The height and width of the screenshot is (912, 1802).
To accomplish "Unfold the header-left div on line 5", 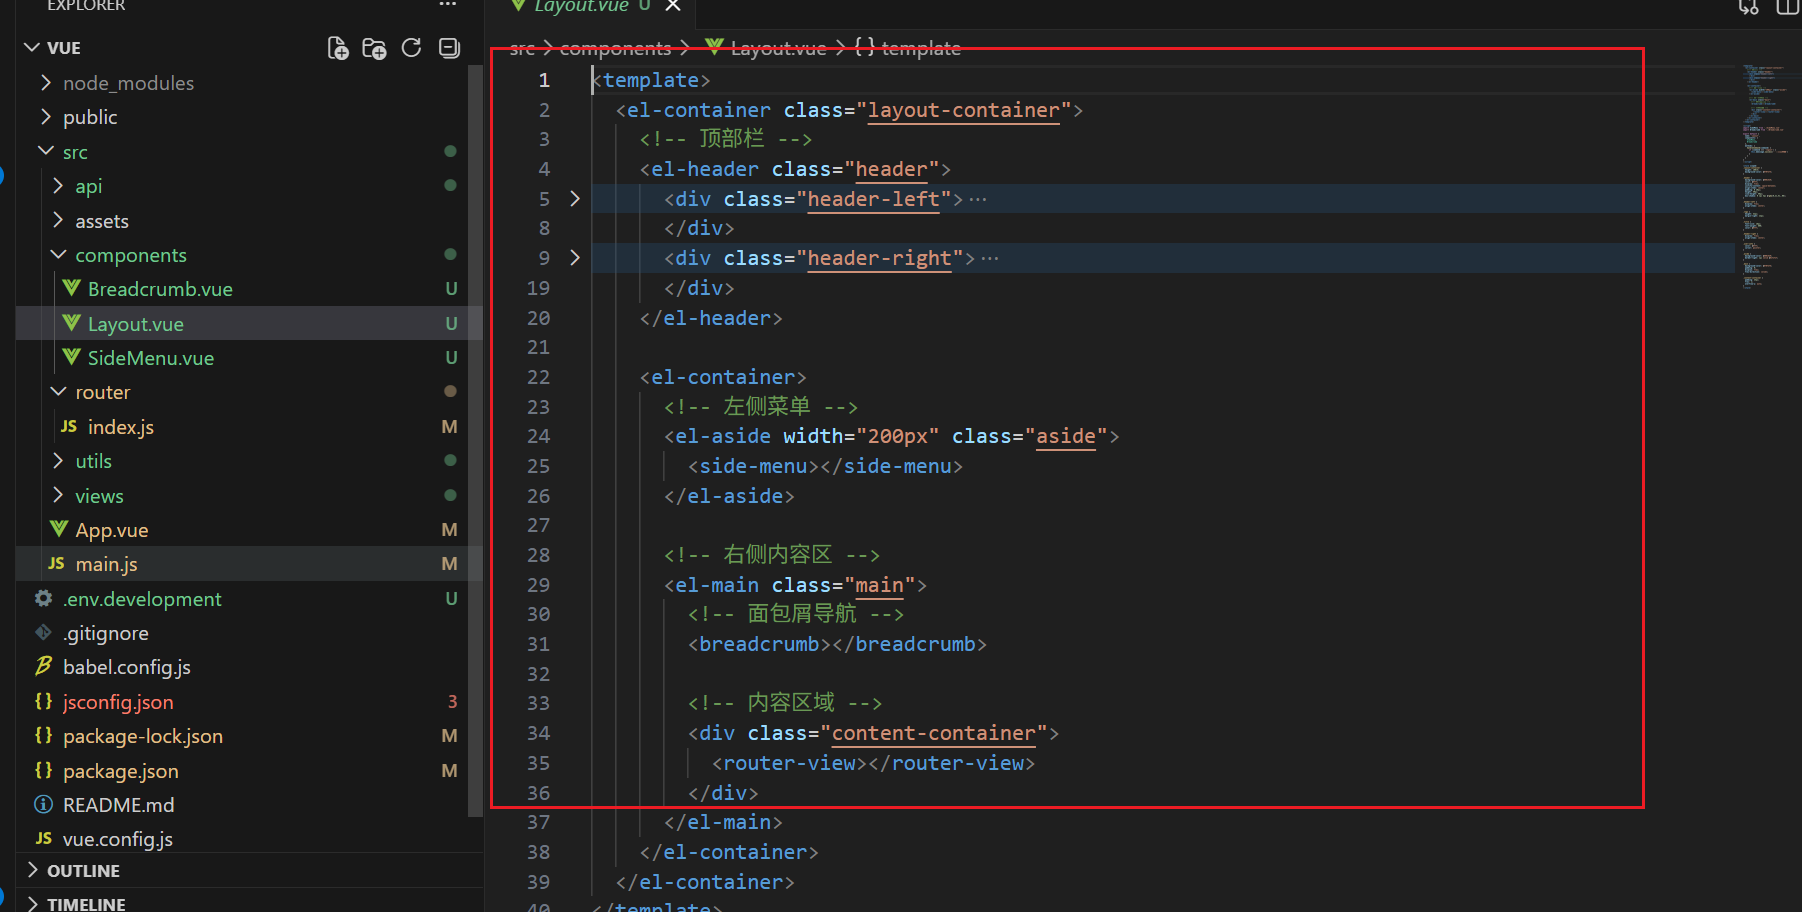I will tap(575, 198).
